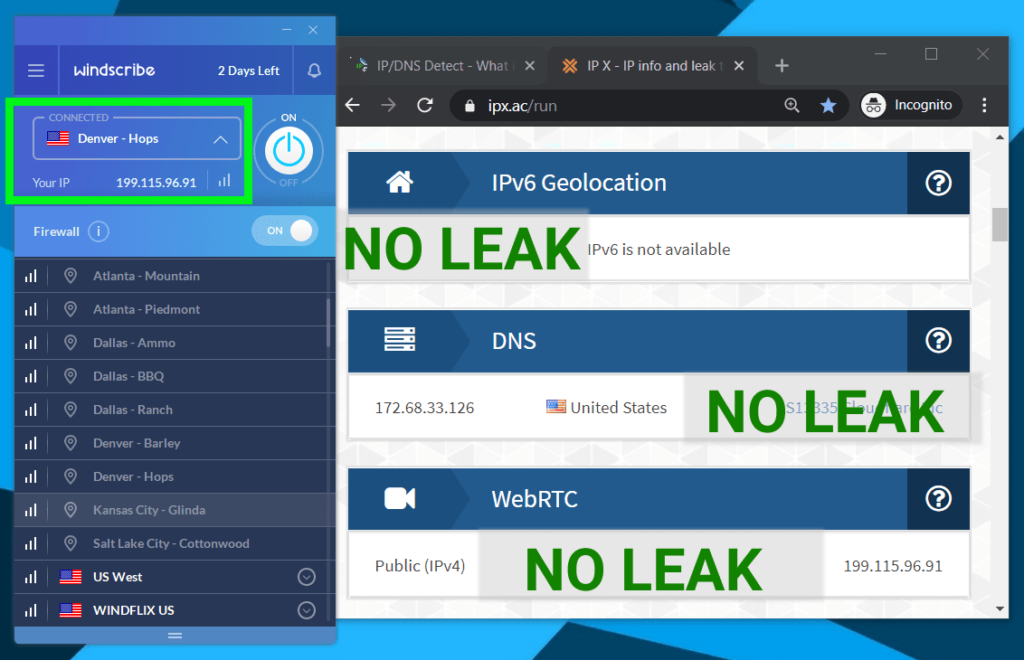Click location pin for Dallas - BBQ
This screenshot has height=660, width=1024.
(x=71, y=376)
